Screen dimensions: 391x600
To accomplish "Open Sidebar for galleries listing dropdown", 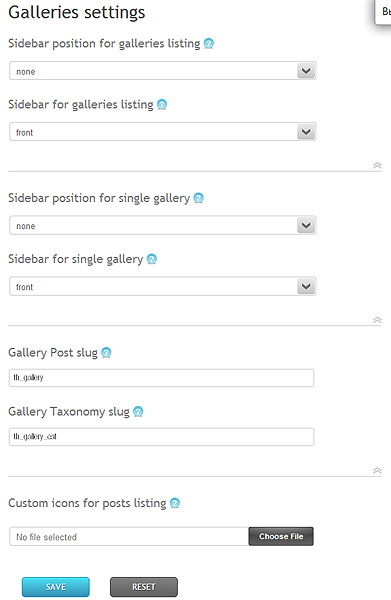I will click(x=163, y=132).
